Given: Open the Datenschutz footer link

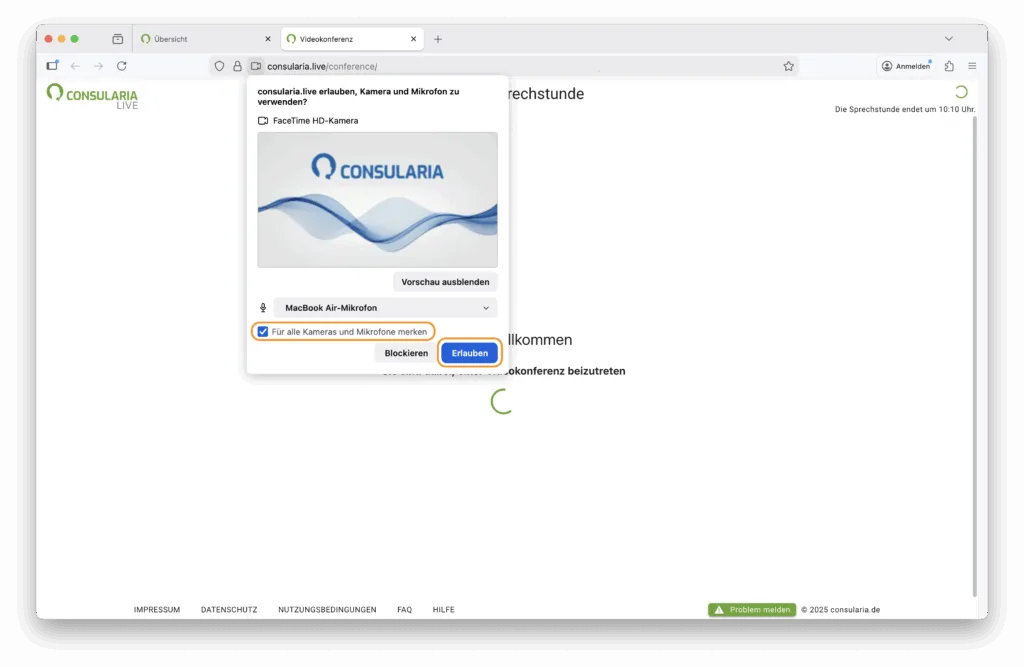Looking at the screenshot, I should tap(229, 610).
